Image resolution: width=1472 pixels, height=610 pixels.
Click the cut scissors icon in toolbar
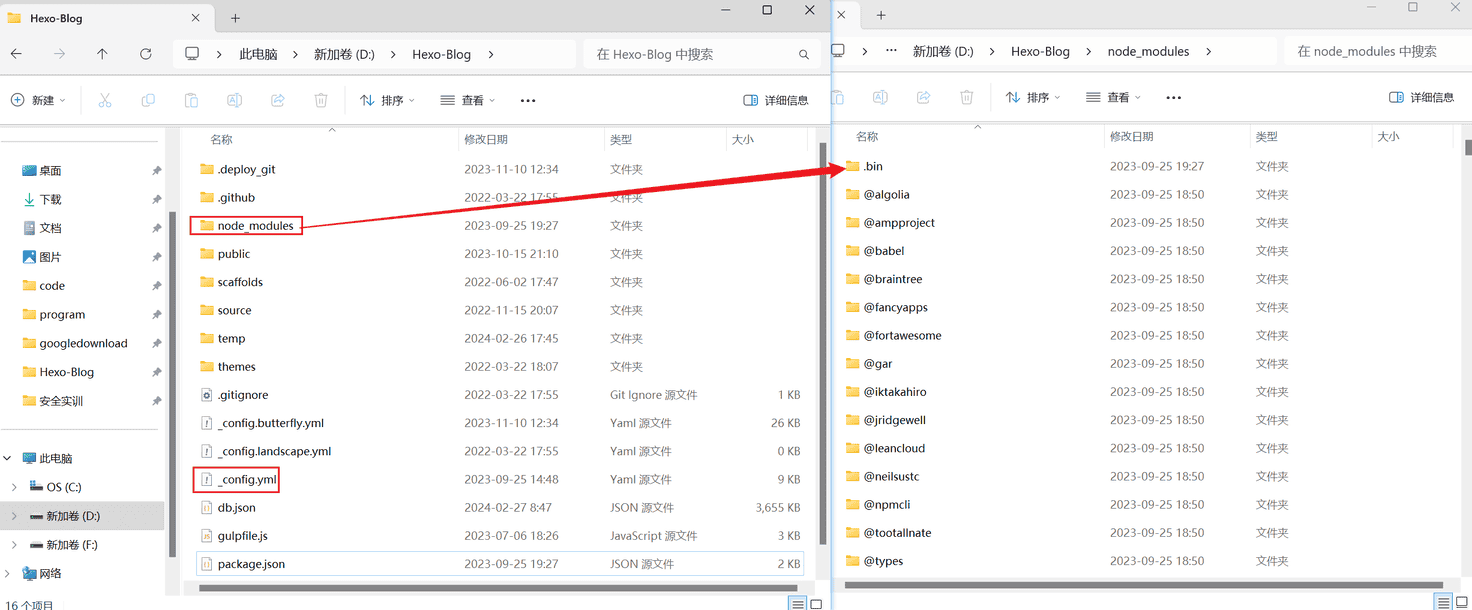[105, 100]
